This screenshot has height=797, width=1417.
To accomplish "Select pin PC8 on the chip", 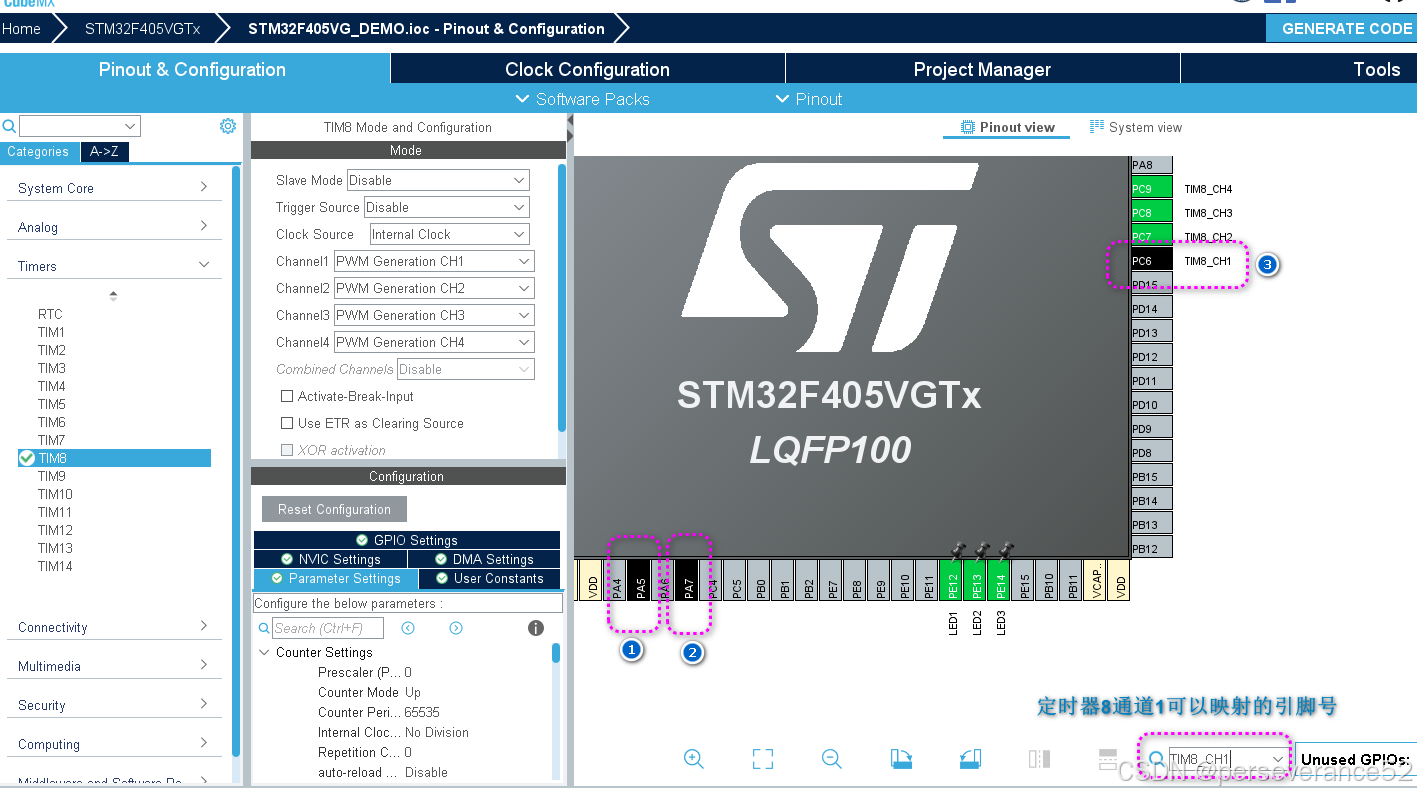I will pos(1151,212).
